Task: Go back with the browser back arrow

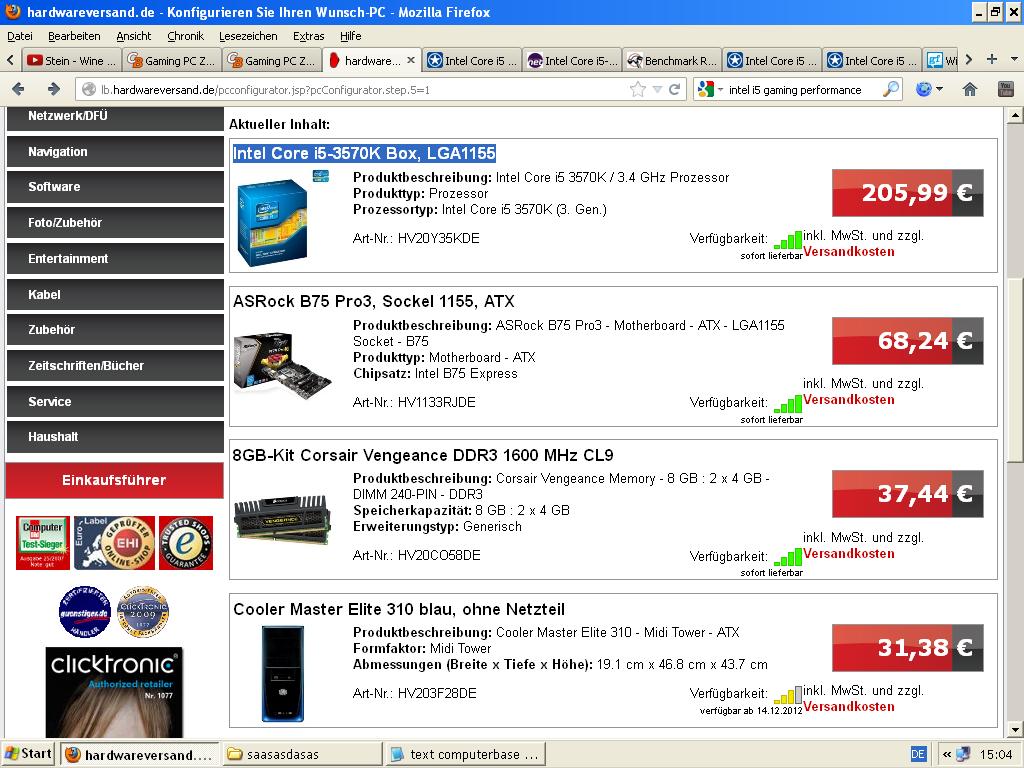Action: point(18,89)
